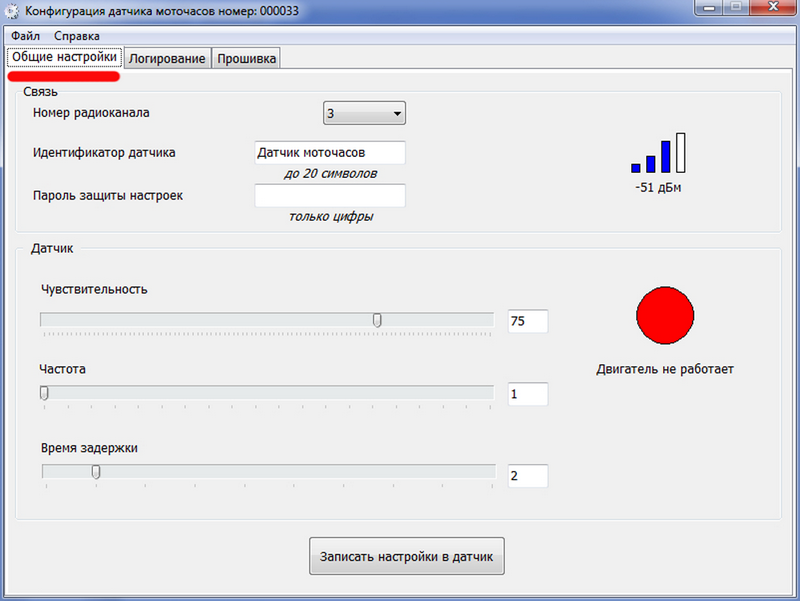Open the Файл menu
Viewport: 800px width, 601px height.
[26, 36]
